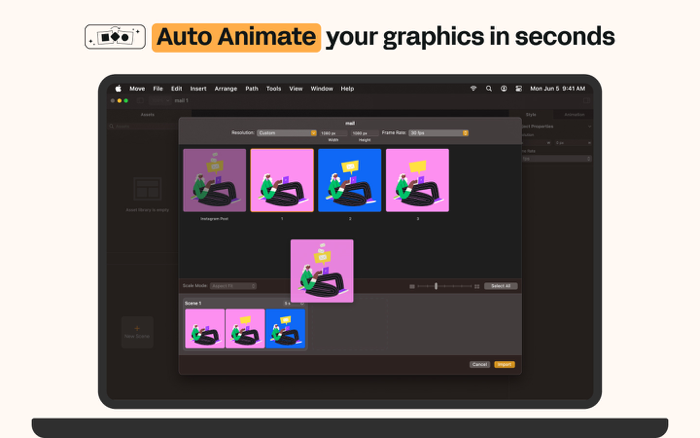Click the second pink frame in Scene 1
The width and height of the screenshot is (700, 438).
pos(245,329)
